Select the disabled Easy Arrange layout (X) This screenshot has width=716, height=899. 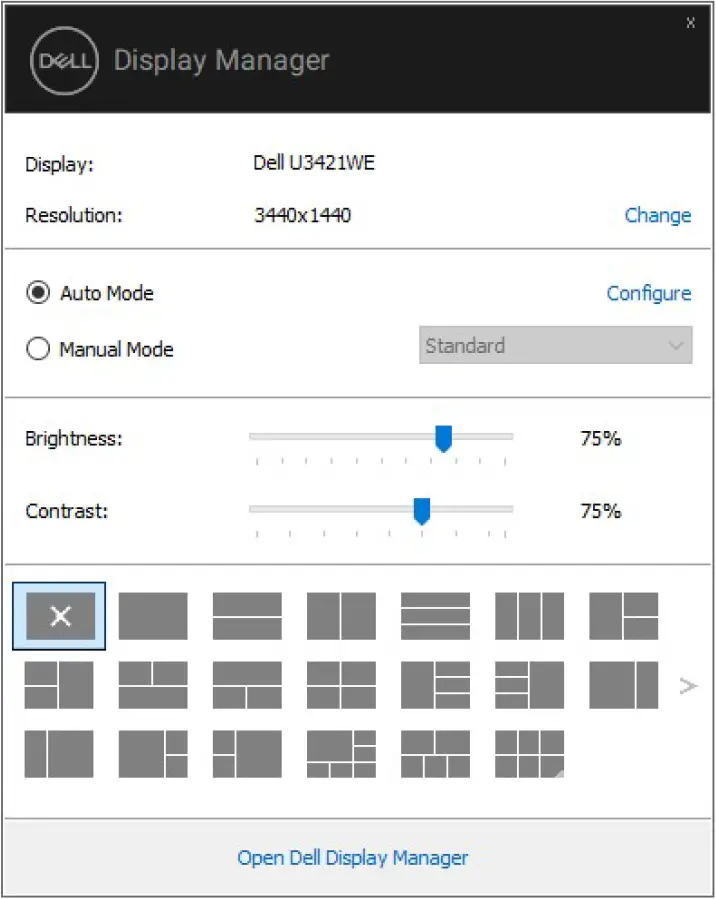58,617
